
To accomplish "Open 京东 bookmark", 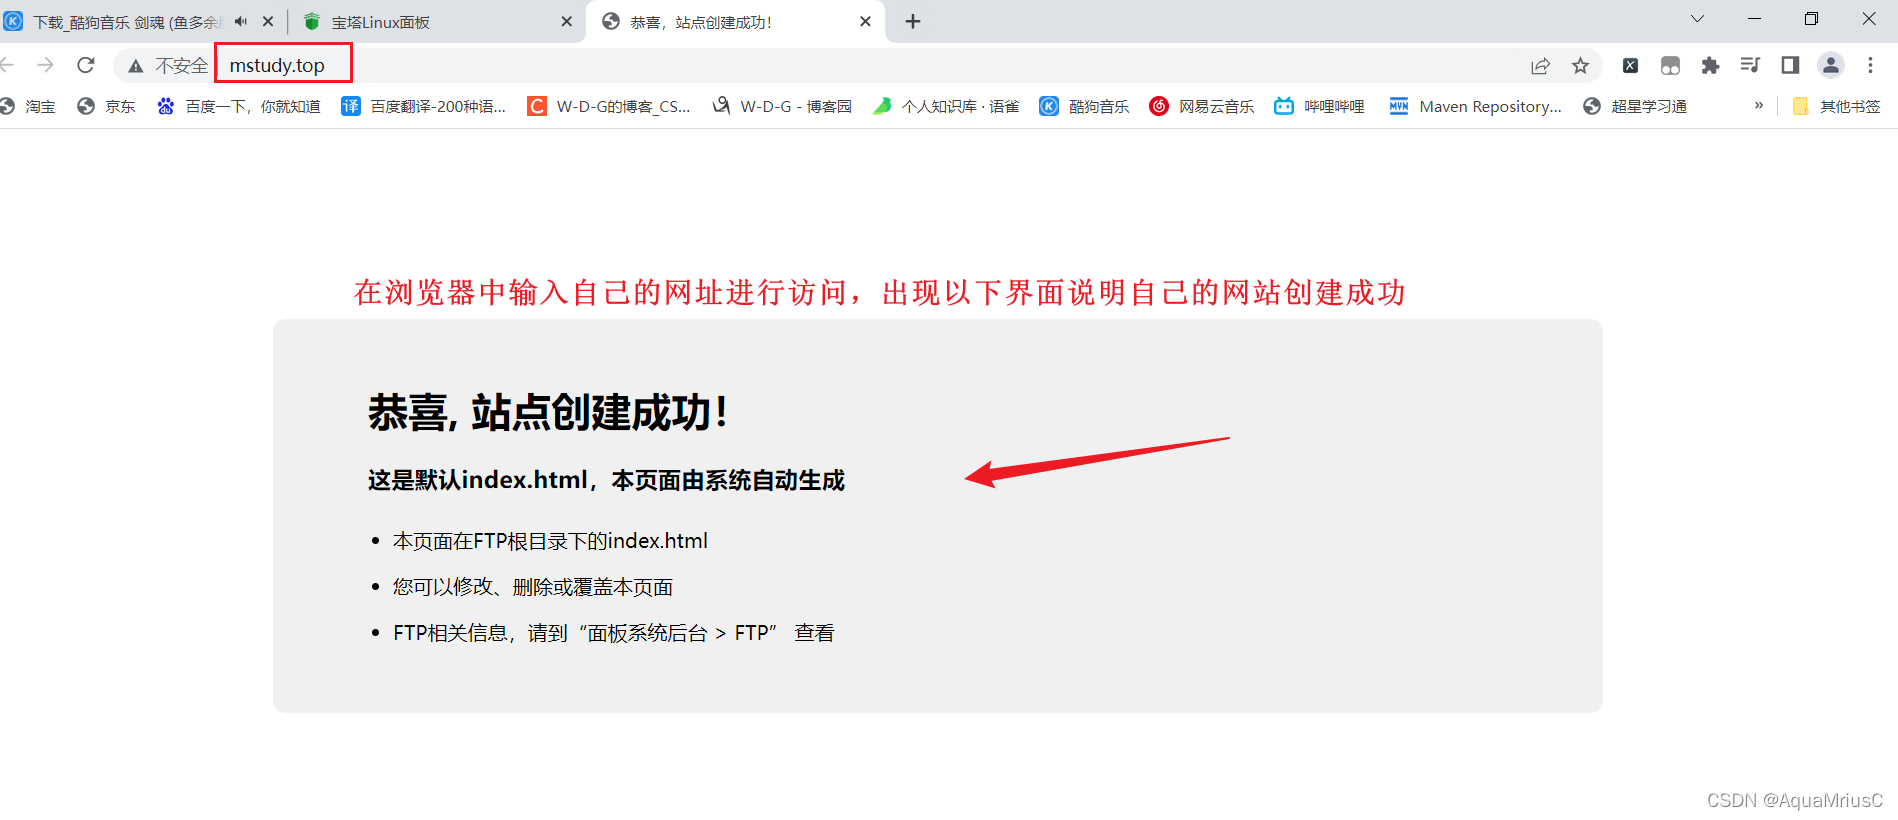I will (106, 106).
